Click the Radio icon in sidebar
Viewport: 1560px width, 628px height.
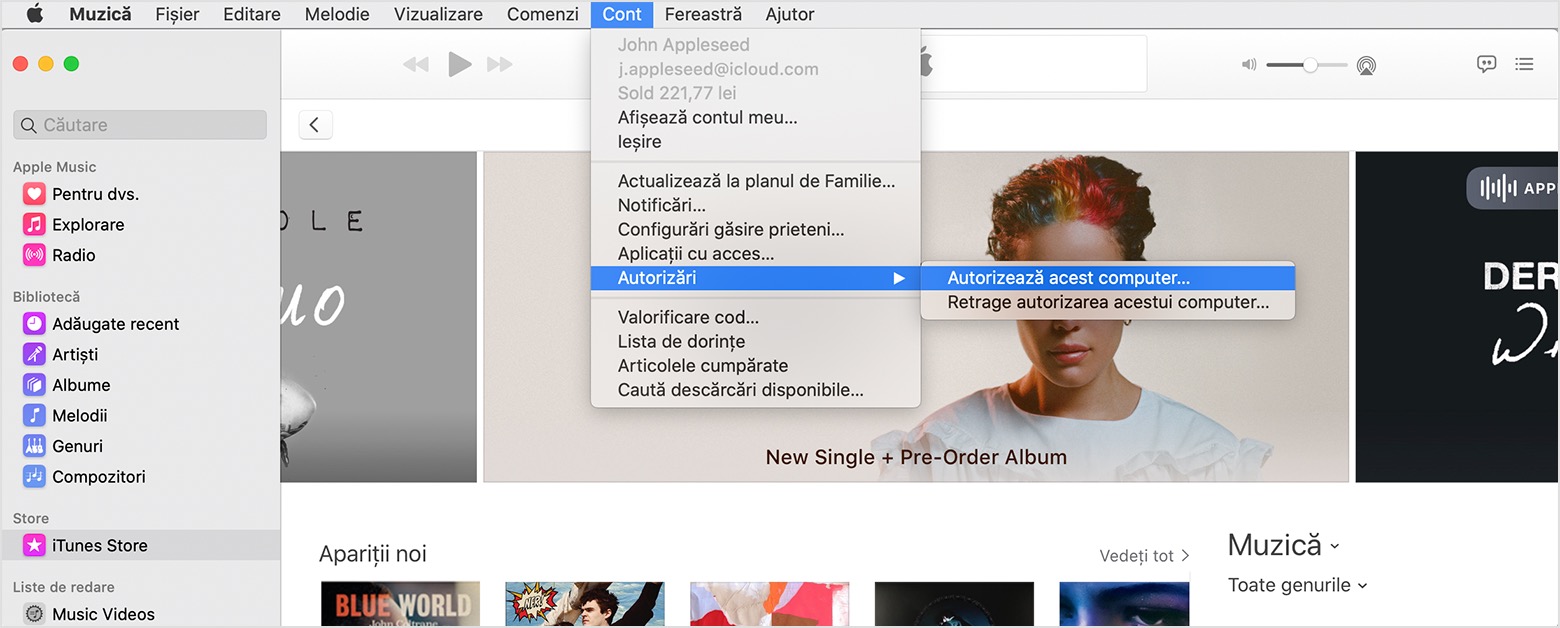pyautogui.click(x=34, y=255)
